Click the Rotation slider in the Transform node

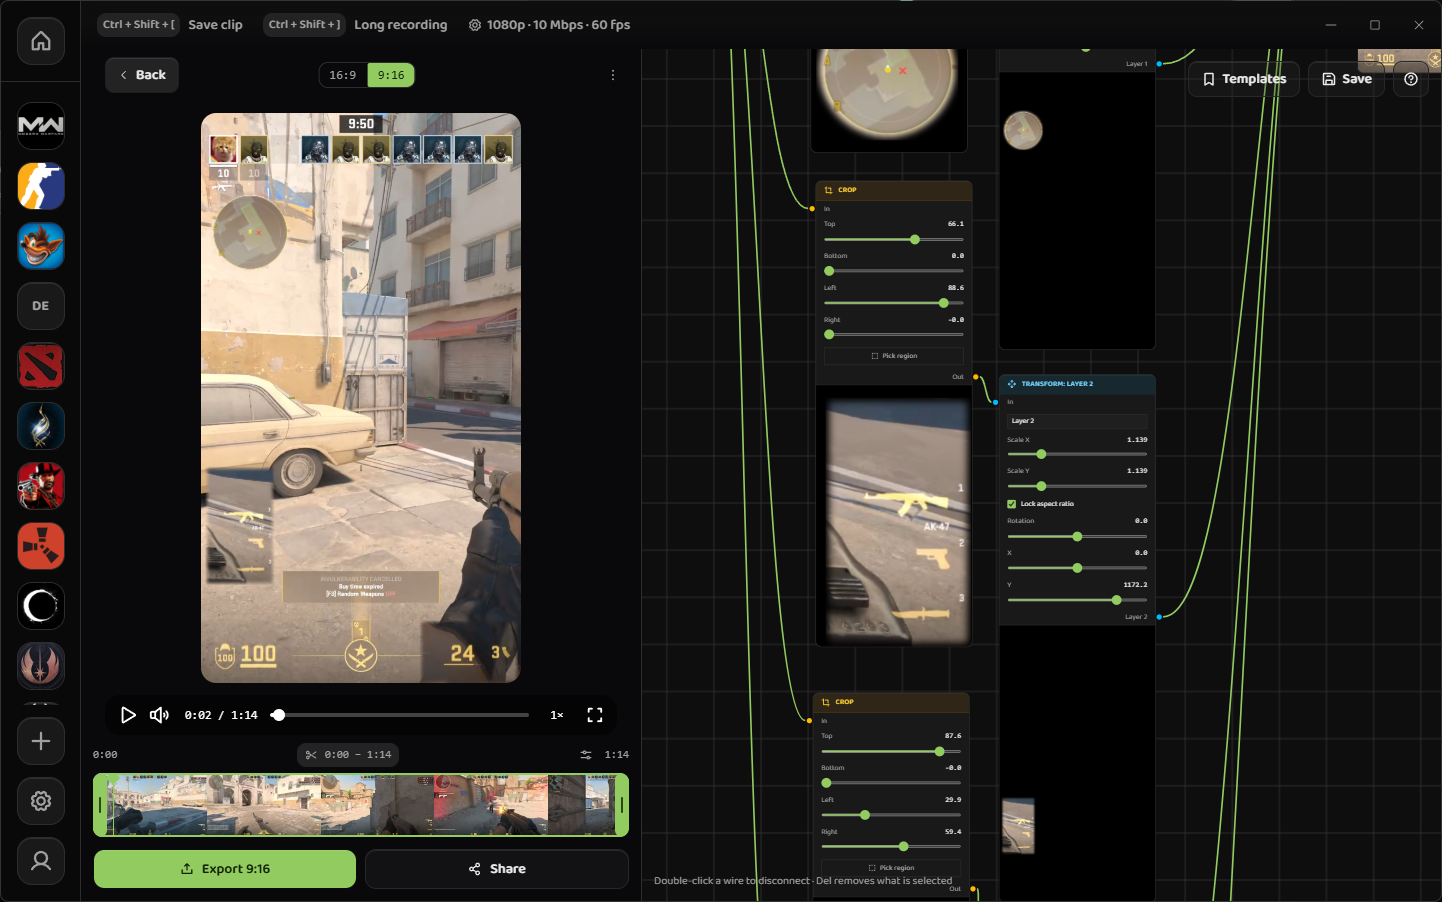tap(1077, 537)
